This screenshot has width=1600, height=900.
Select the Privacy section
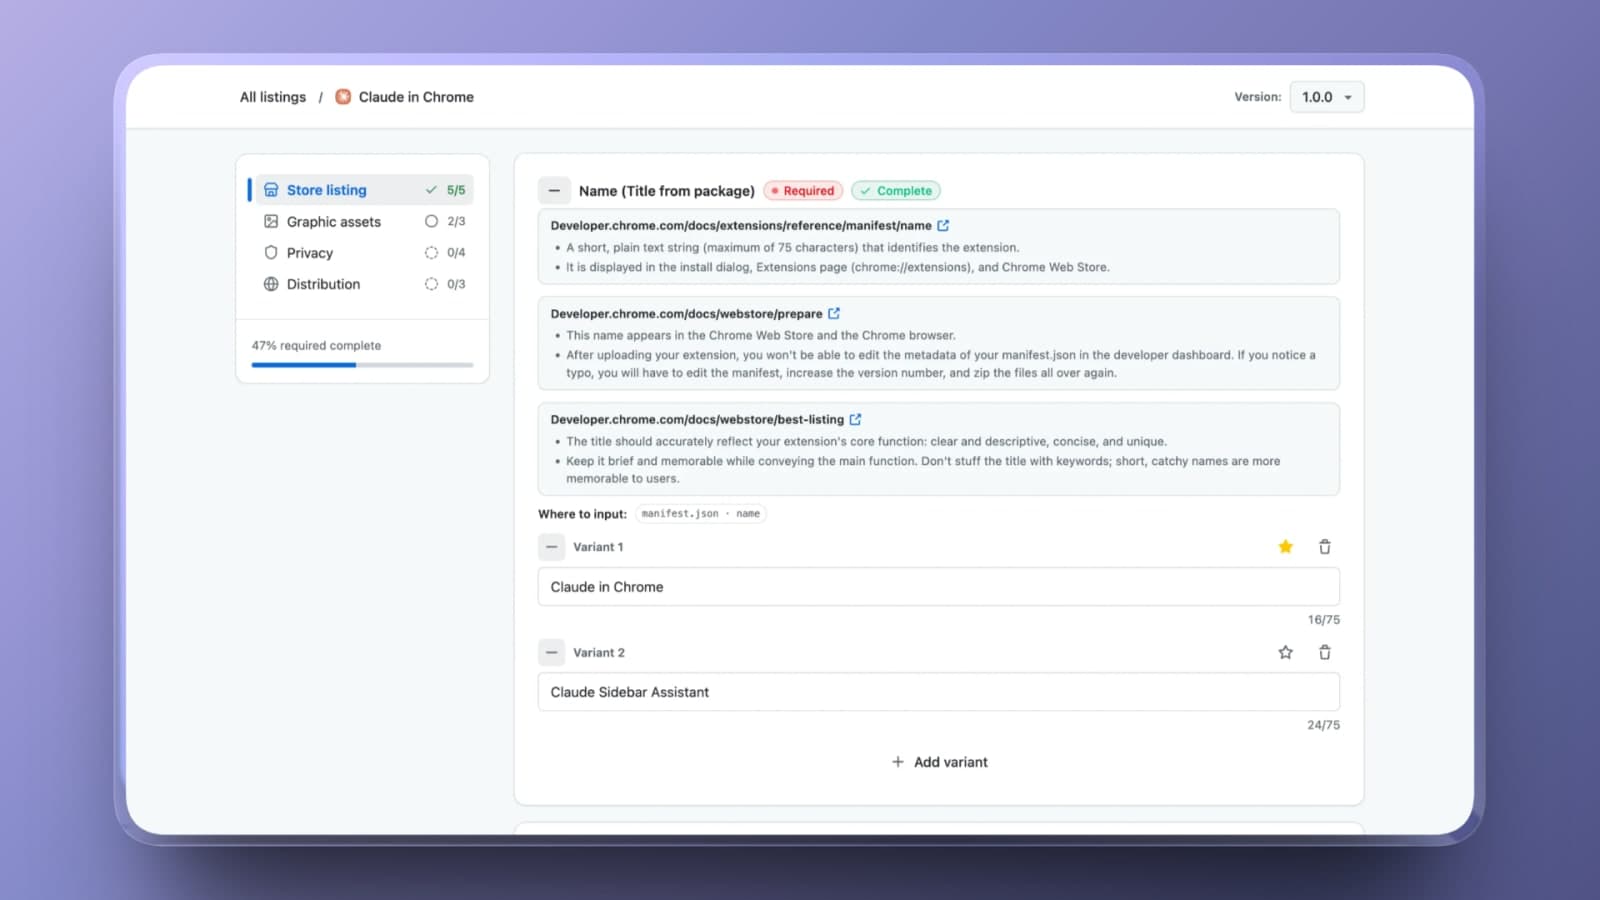(x=365, y=253)
